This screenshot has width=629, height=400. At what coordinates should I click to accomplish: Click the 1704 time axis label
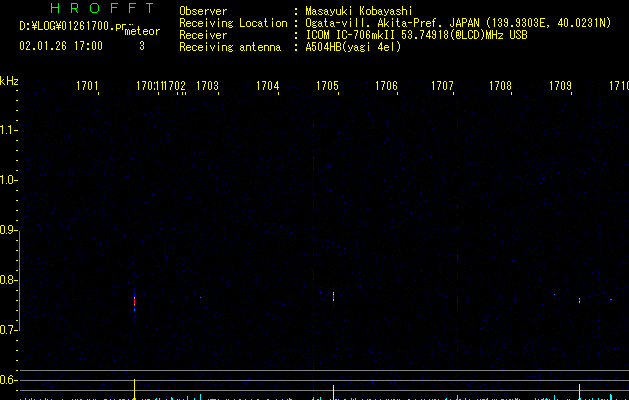268,86
